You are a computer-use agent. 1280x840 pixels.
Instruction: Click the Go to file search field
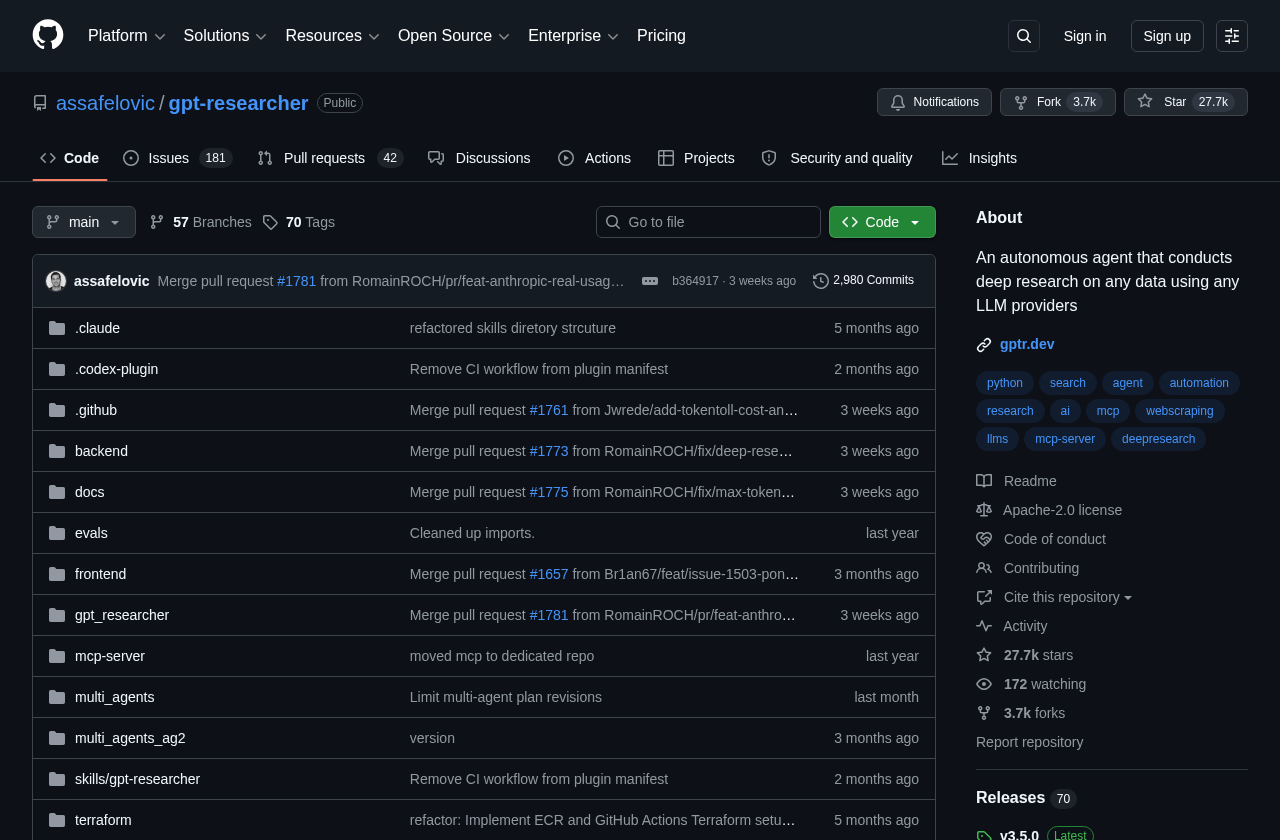point(708,222)
